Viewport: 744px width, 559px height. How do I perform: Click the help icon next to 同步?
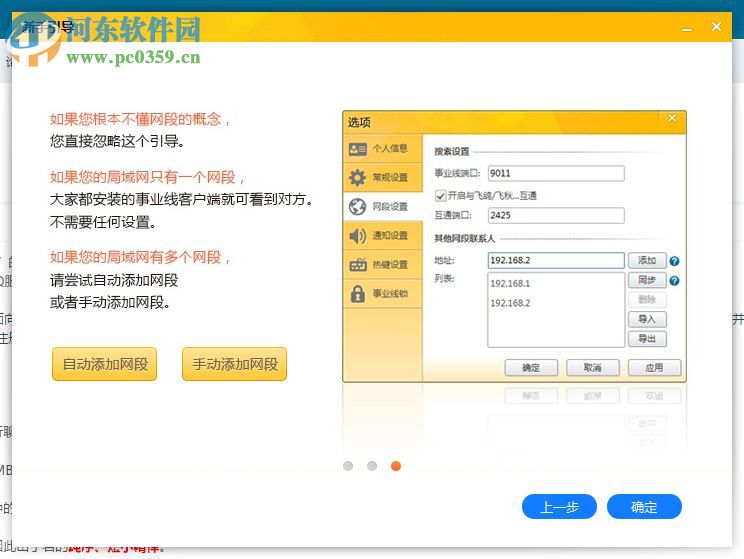pyautogui.click(x=674, y=281)
